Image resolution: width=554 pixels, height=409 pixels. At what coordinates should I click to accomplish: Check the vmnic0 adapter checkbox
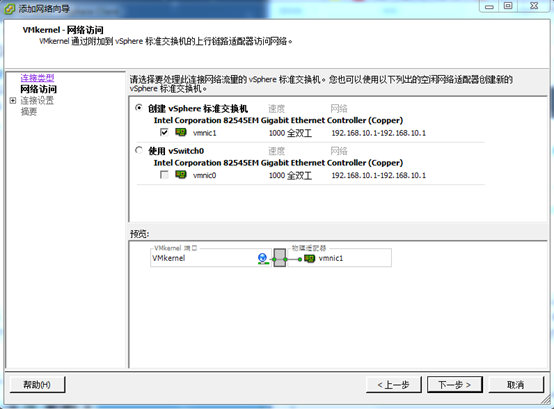(164, 174)
